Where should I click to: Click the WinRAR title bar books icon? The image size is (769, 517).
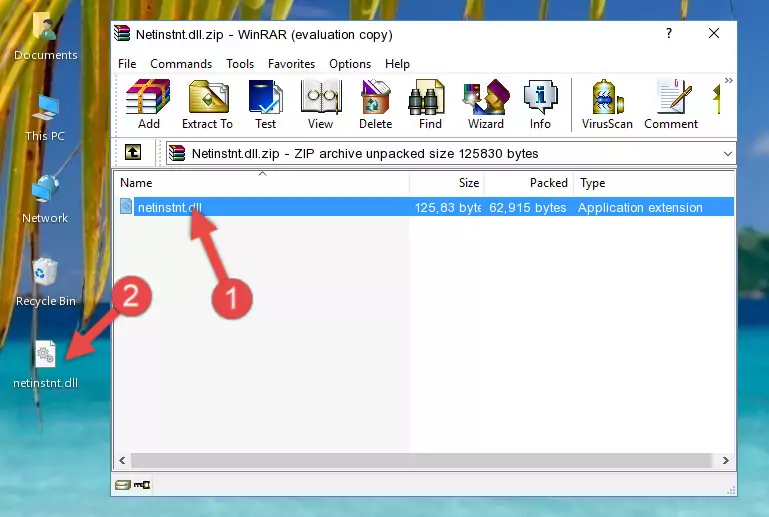click(x=122, y=33)
